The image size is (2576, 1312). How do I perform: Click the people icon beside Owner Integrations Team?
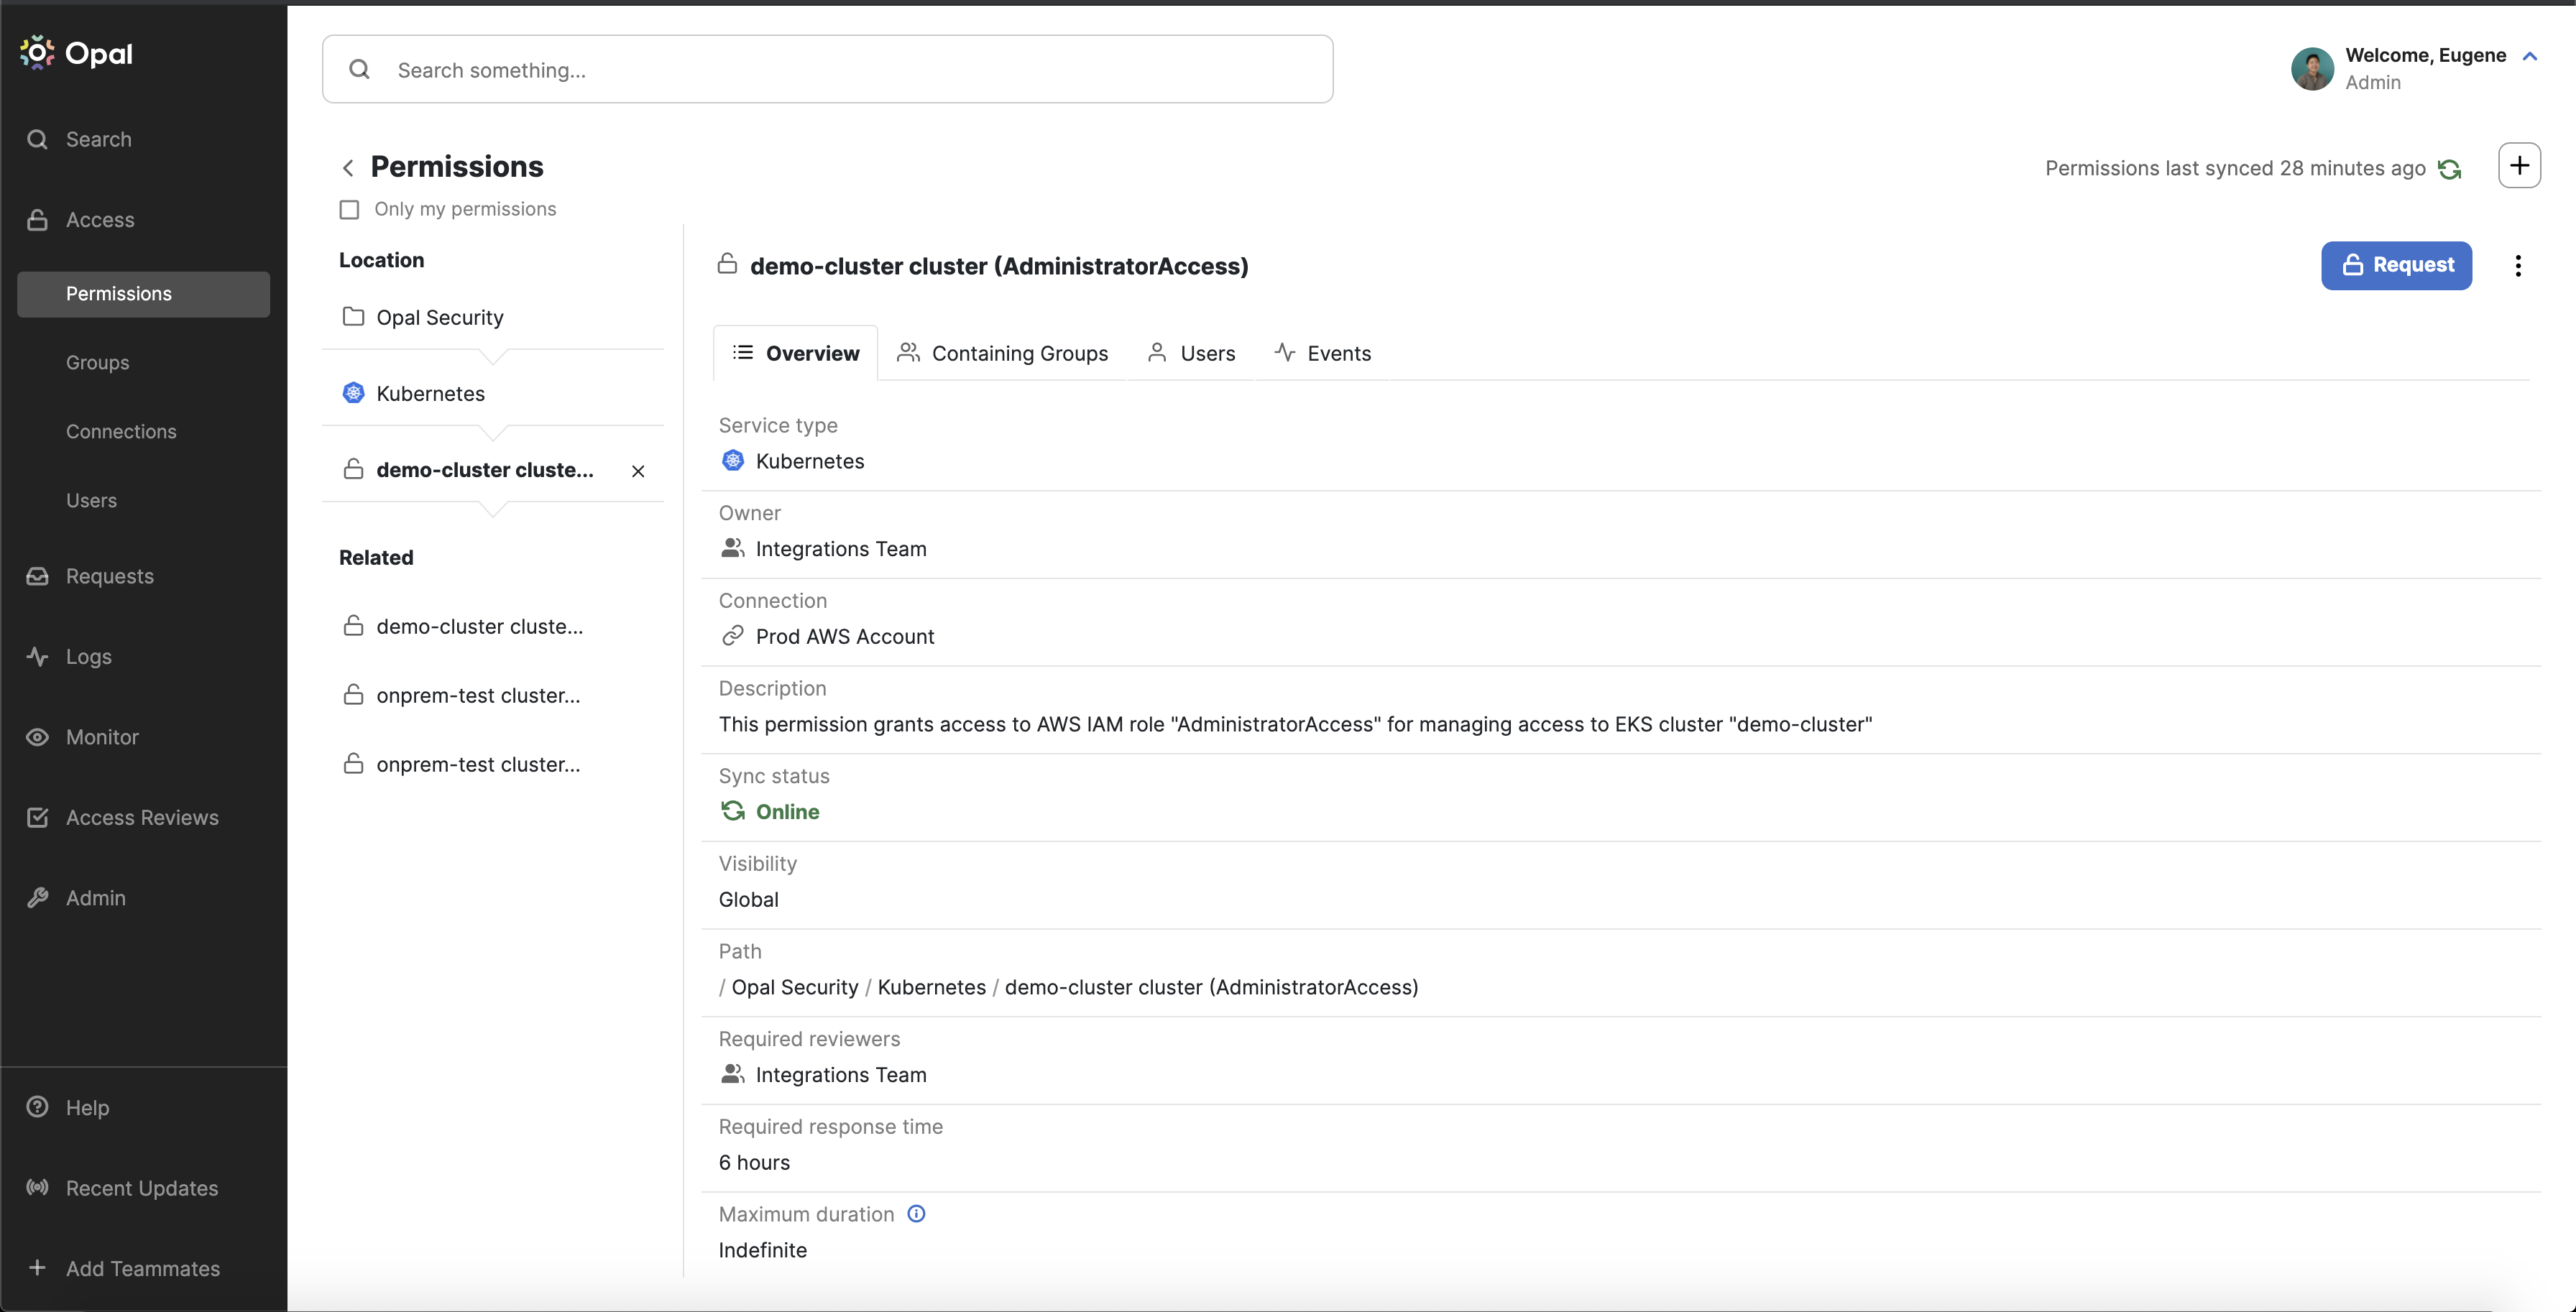pyautogui.click(x=732, y=548)
